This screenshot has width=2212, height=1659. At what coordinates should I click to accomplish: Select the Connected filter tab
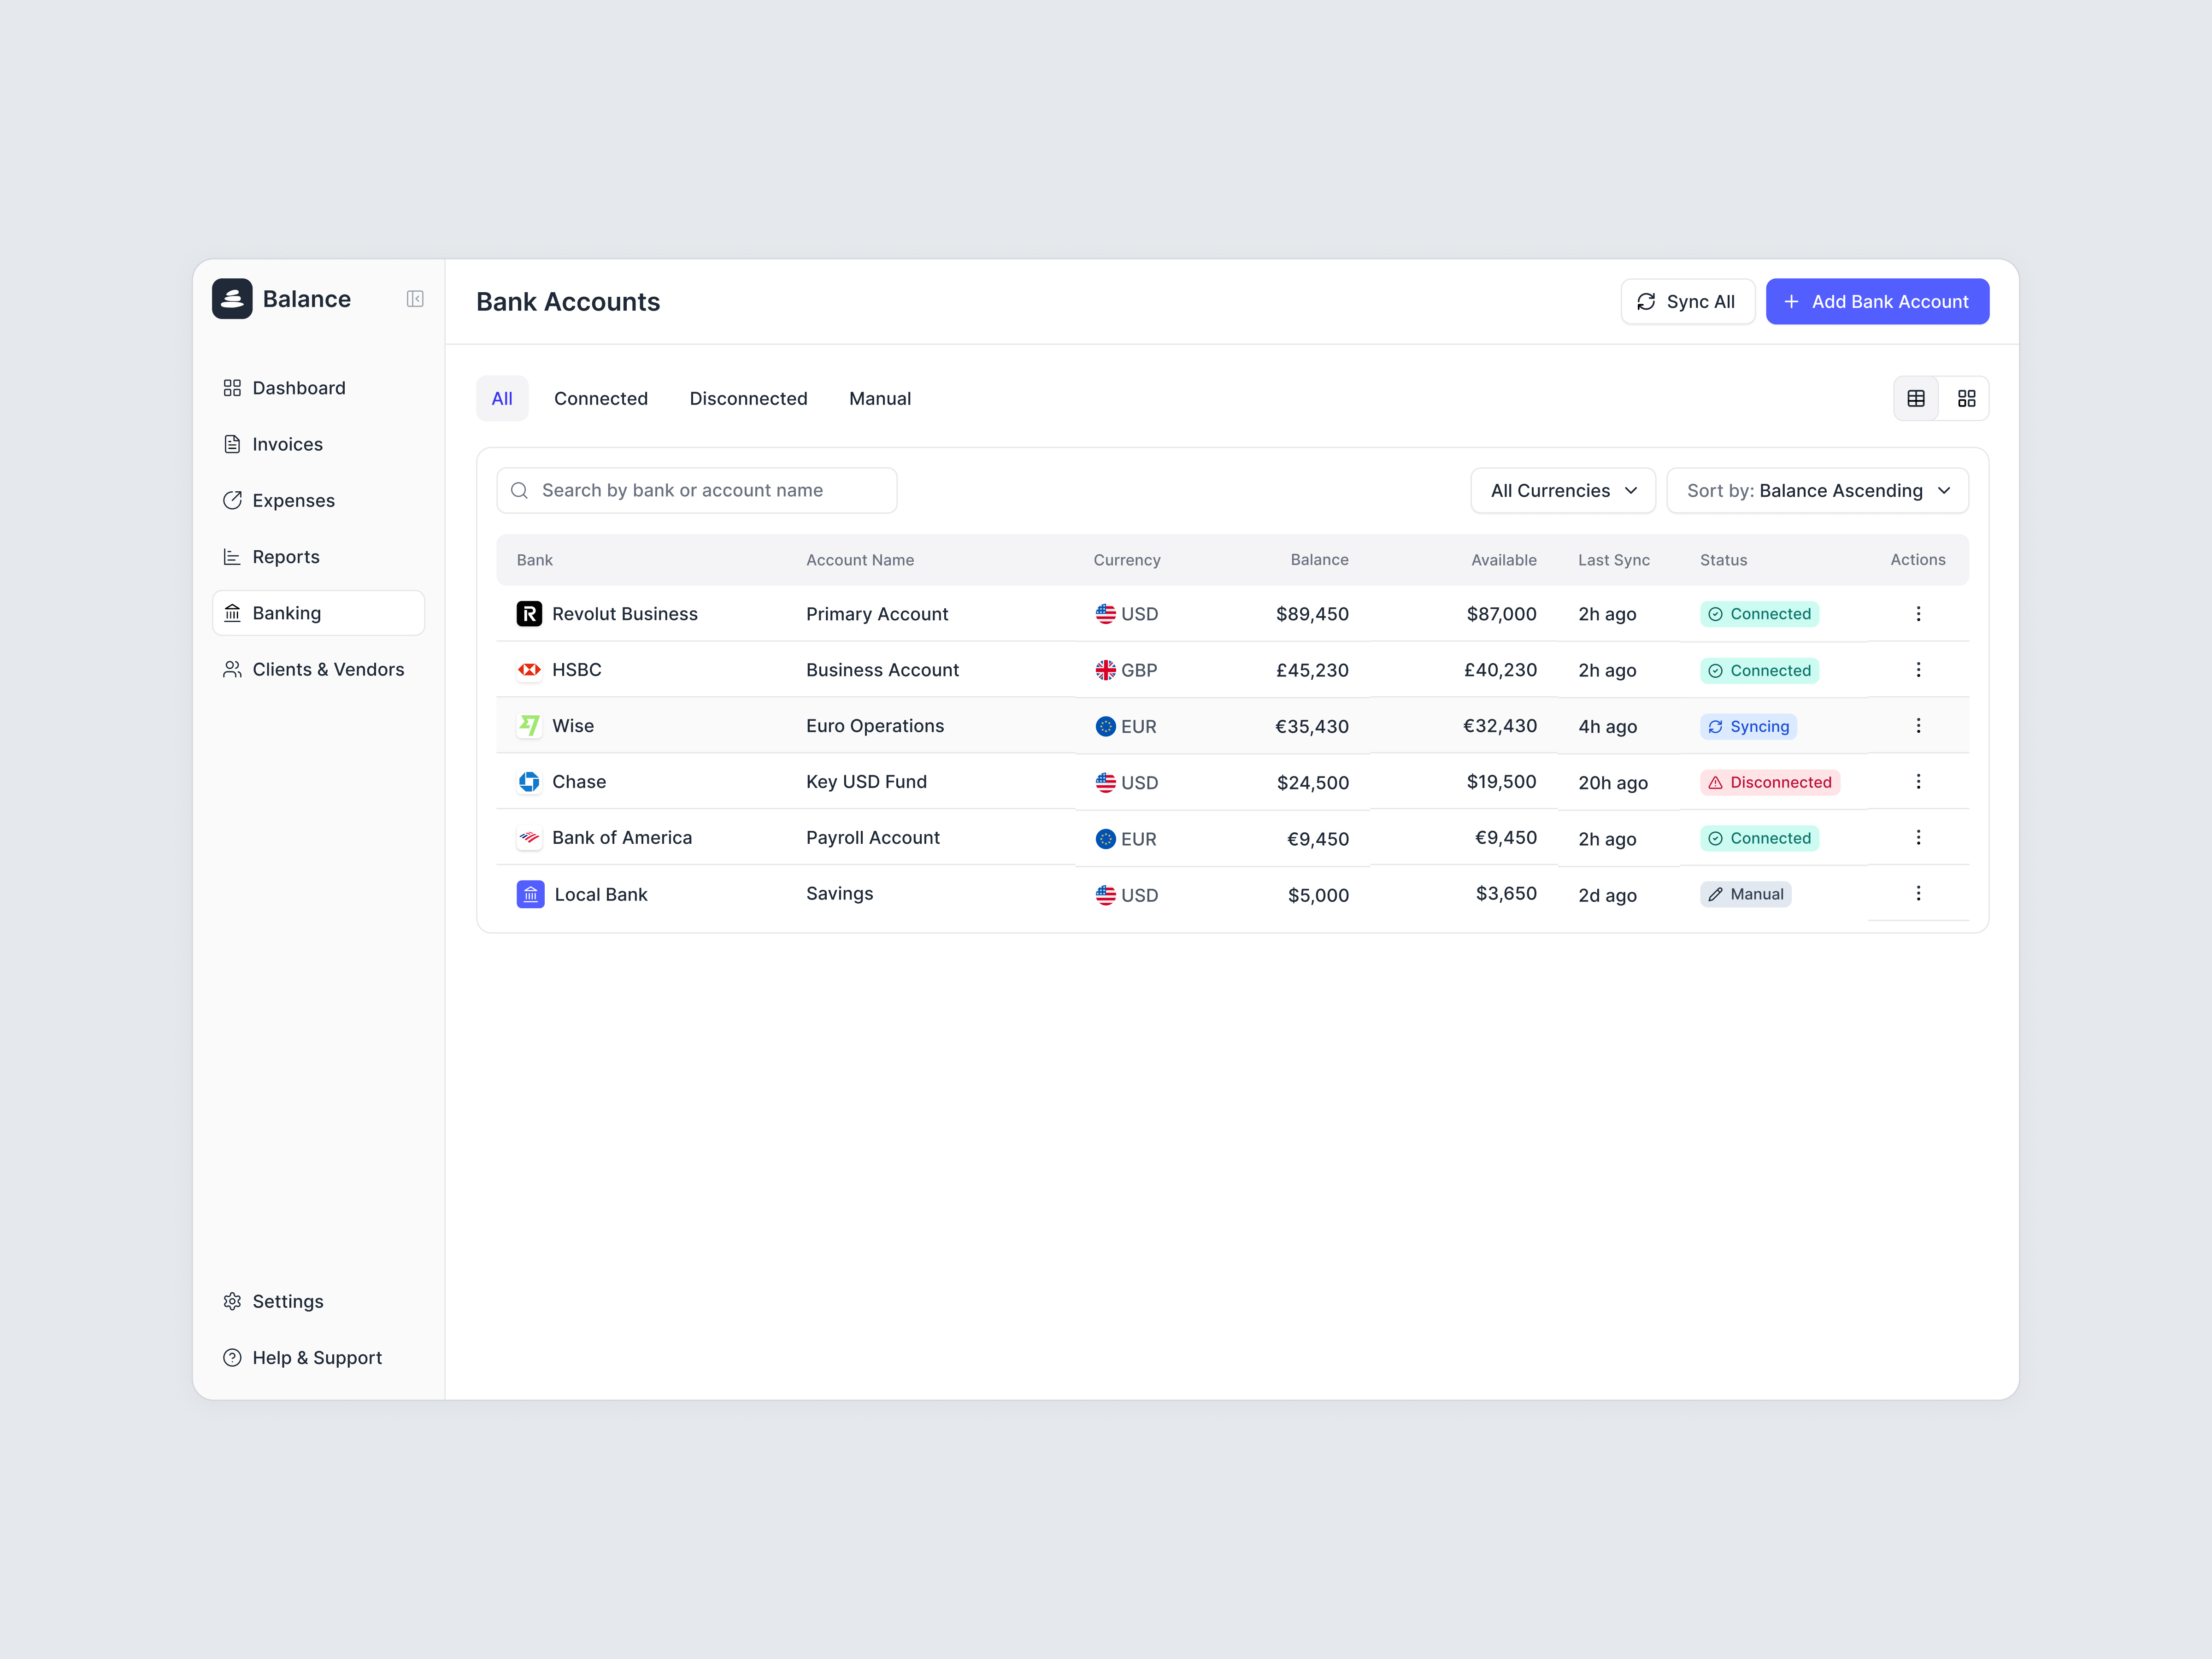click(601, 398)
